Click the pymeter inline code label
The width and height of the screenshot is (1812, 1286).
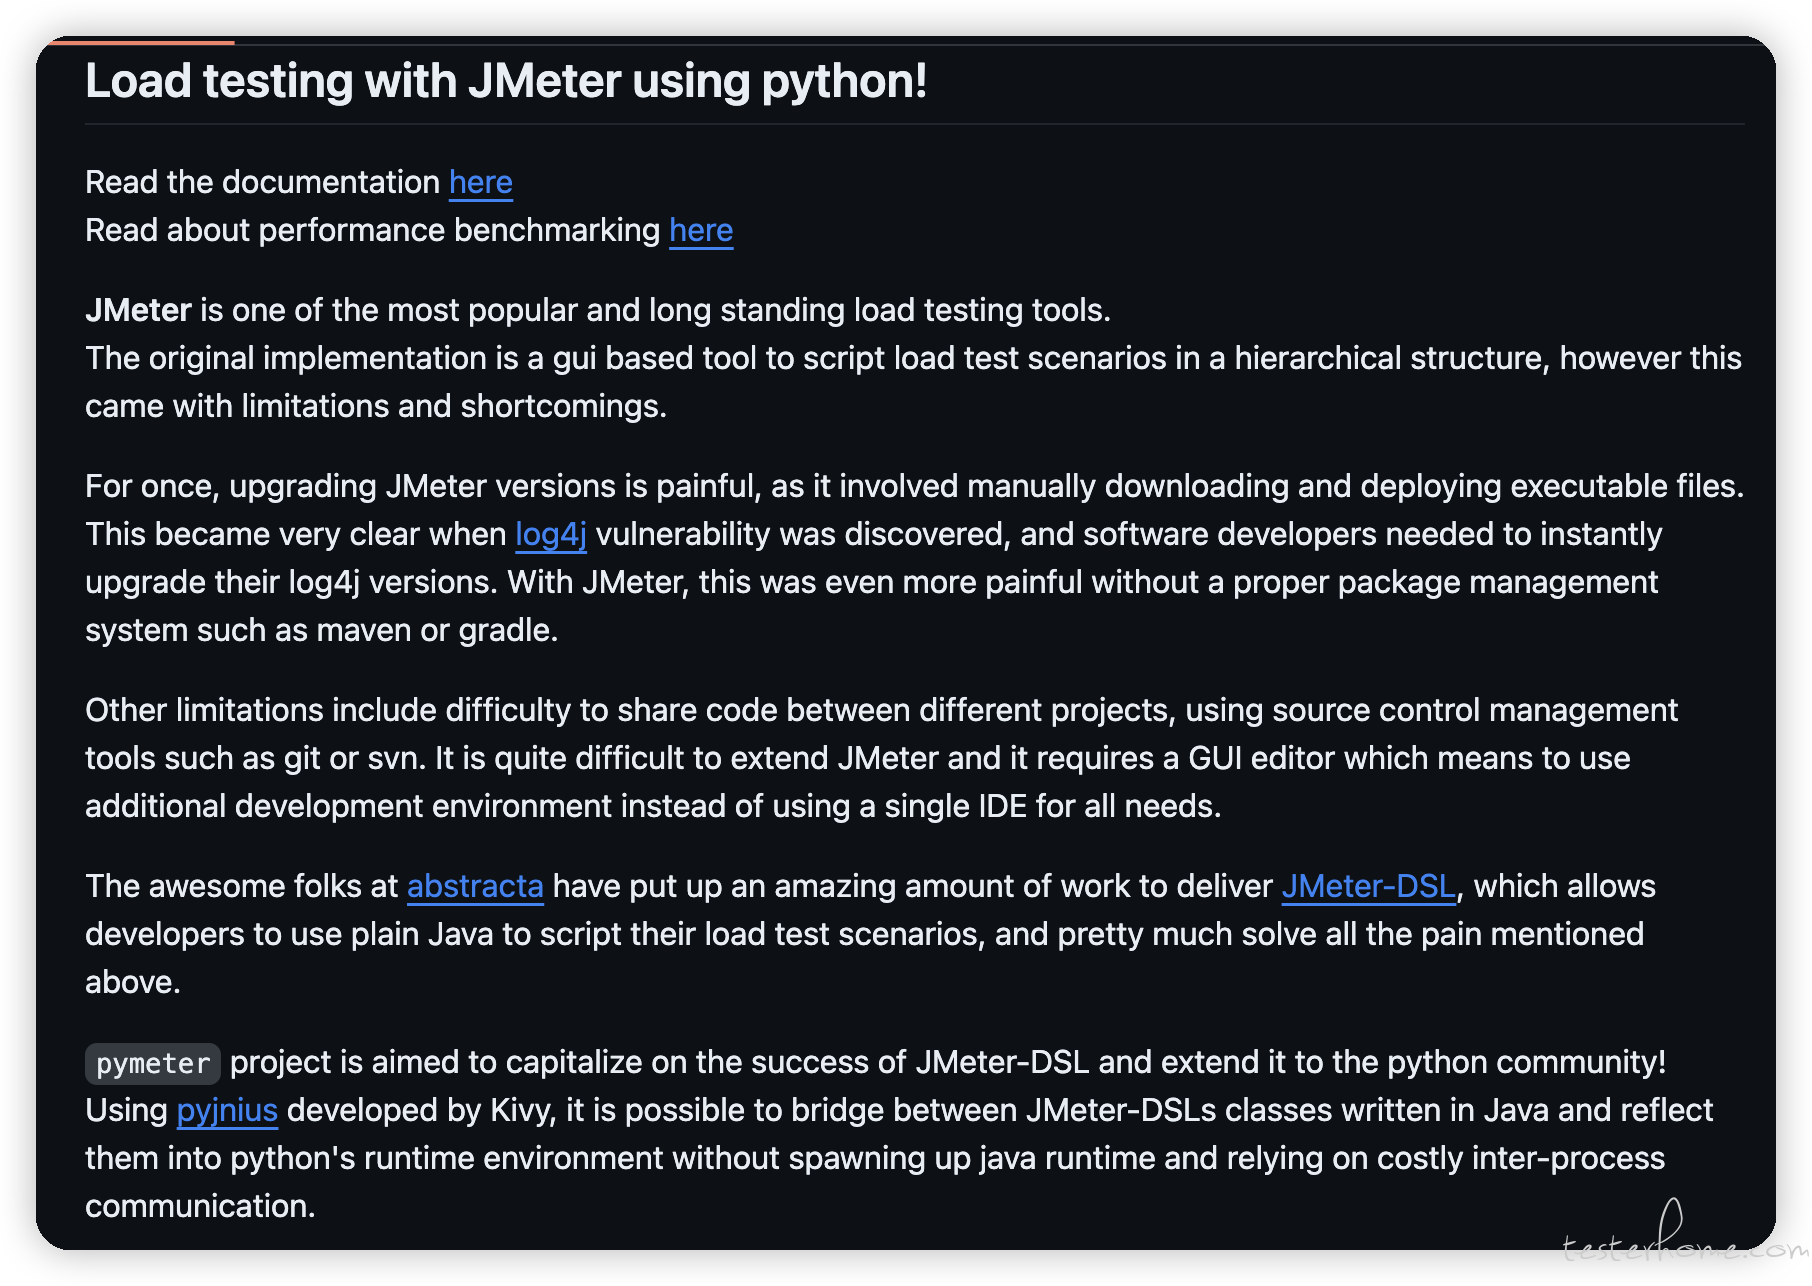153,1063
